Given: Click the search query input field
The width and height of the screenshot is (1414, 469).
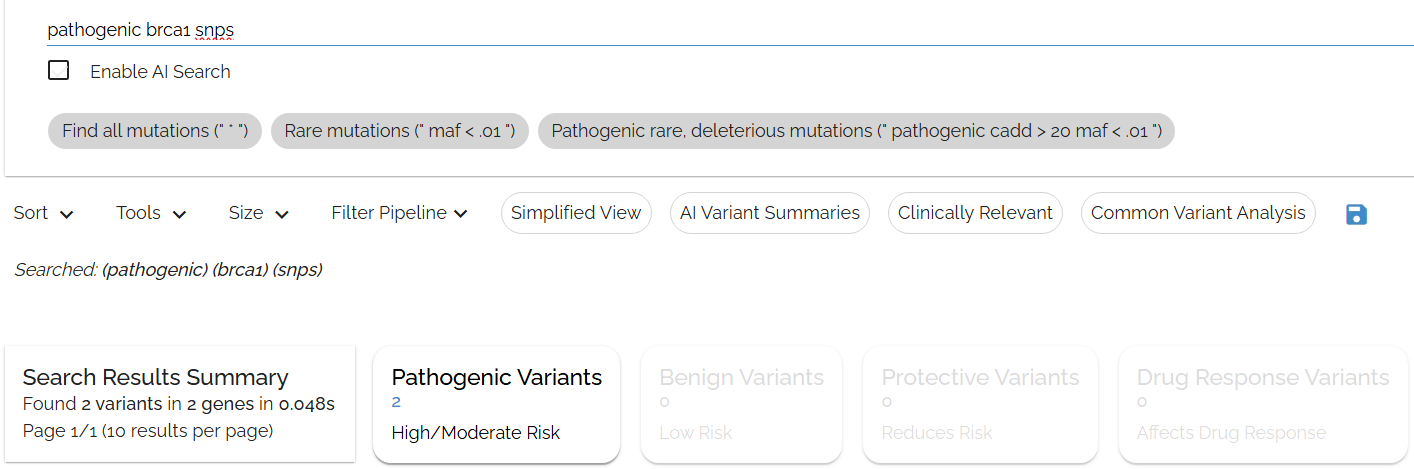Looking at the screenshot, I should tap(700, 30).
